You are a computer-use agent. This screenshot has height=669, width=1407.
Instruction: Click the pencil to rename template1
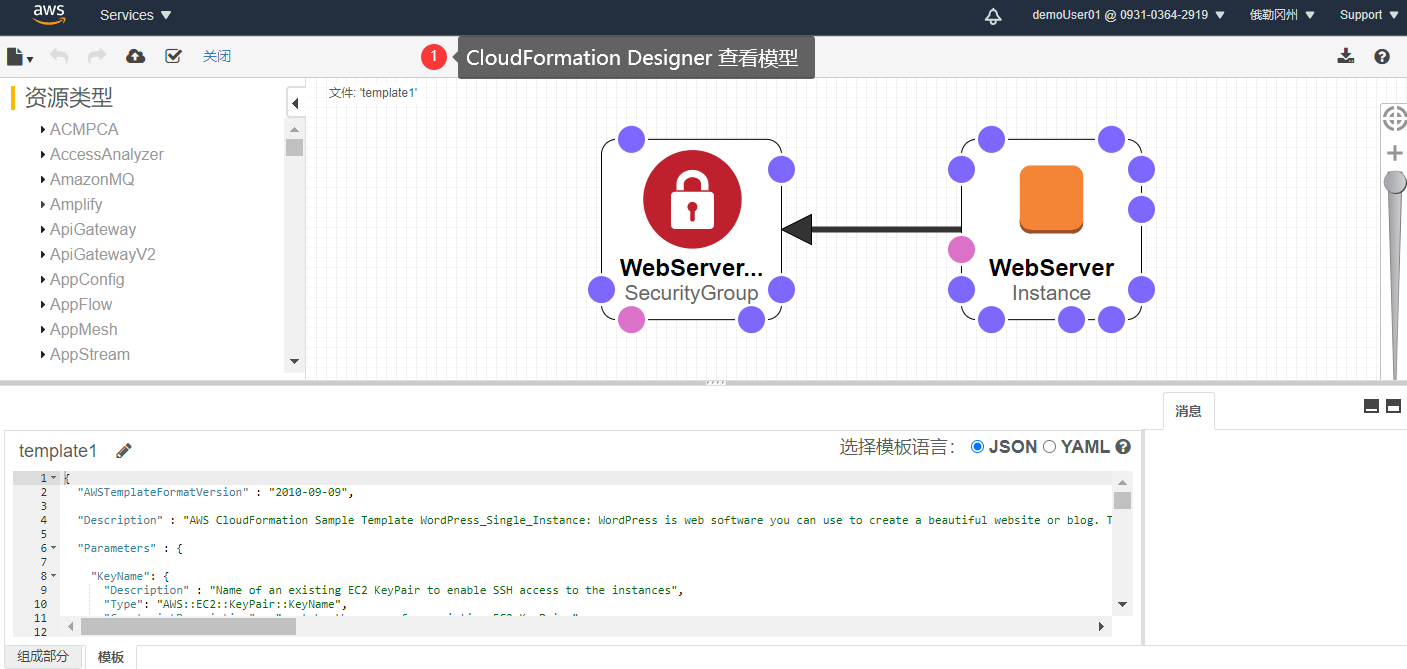click(124, 451)
